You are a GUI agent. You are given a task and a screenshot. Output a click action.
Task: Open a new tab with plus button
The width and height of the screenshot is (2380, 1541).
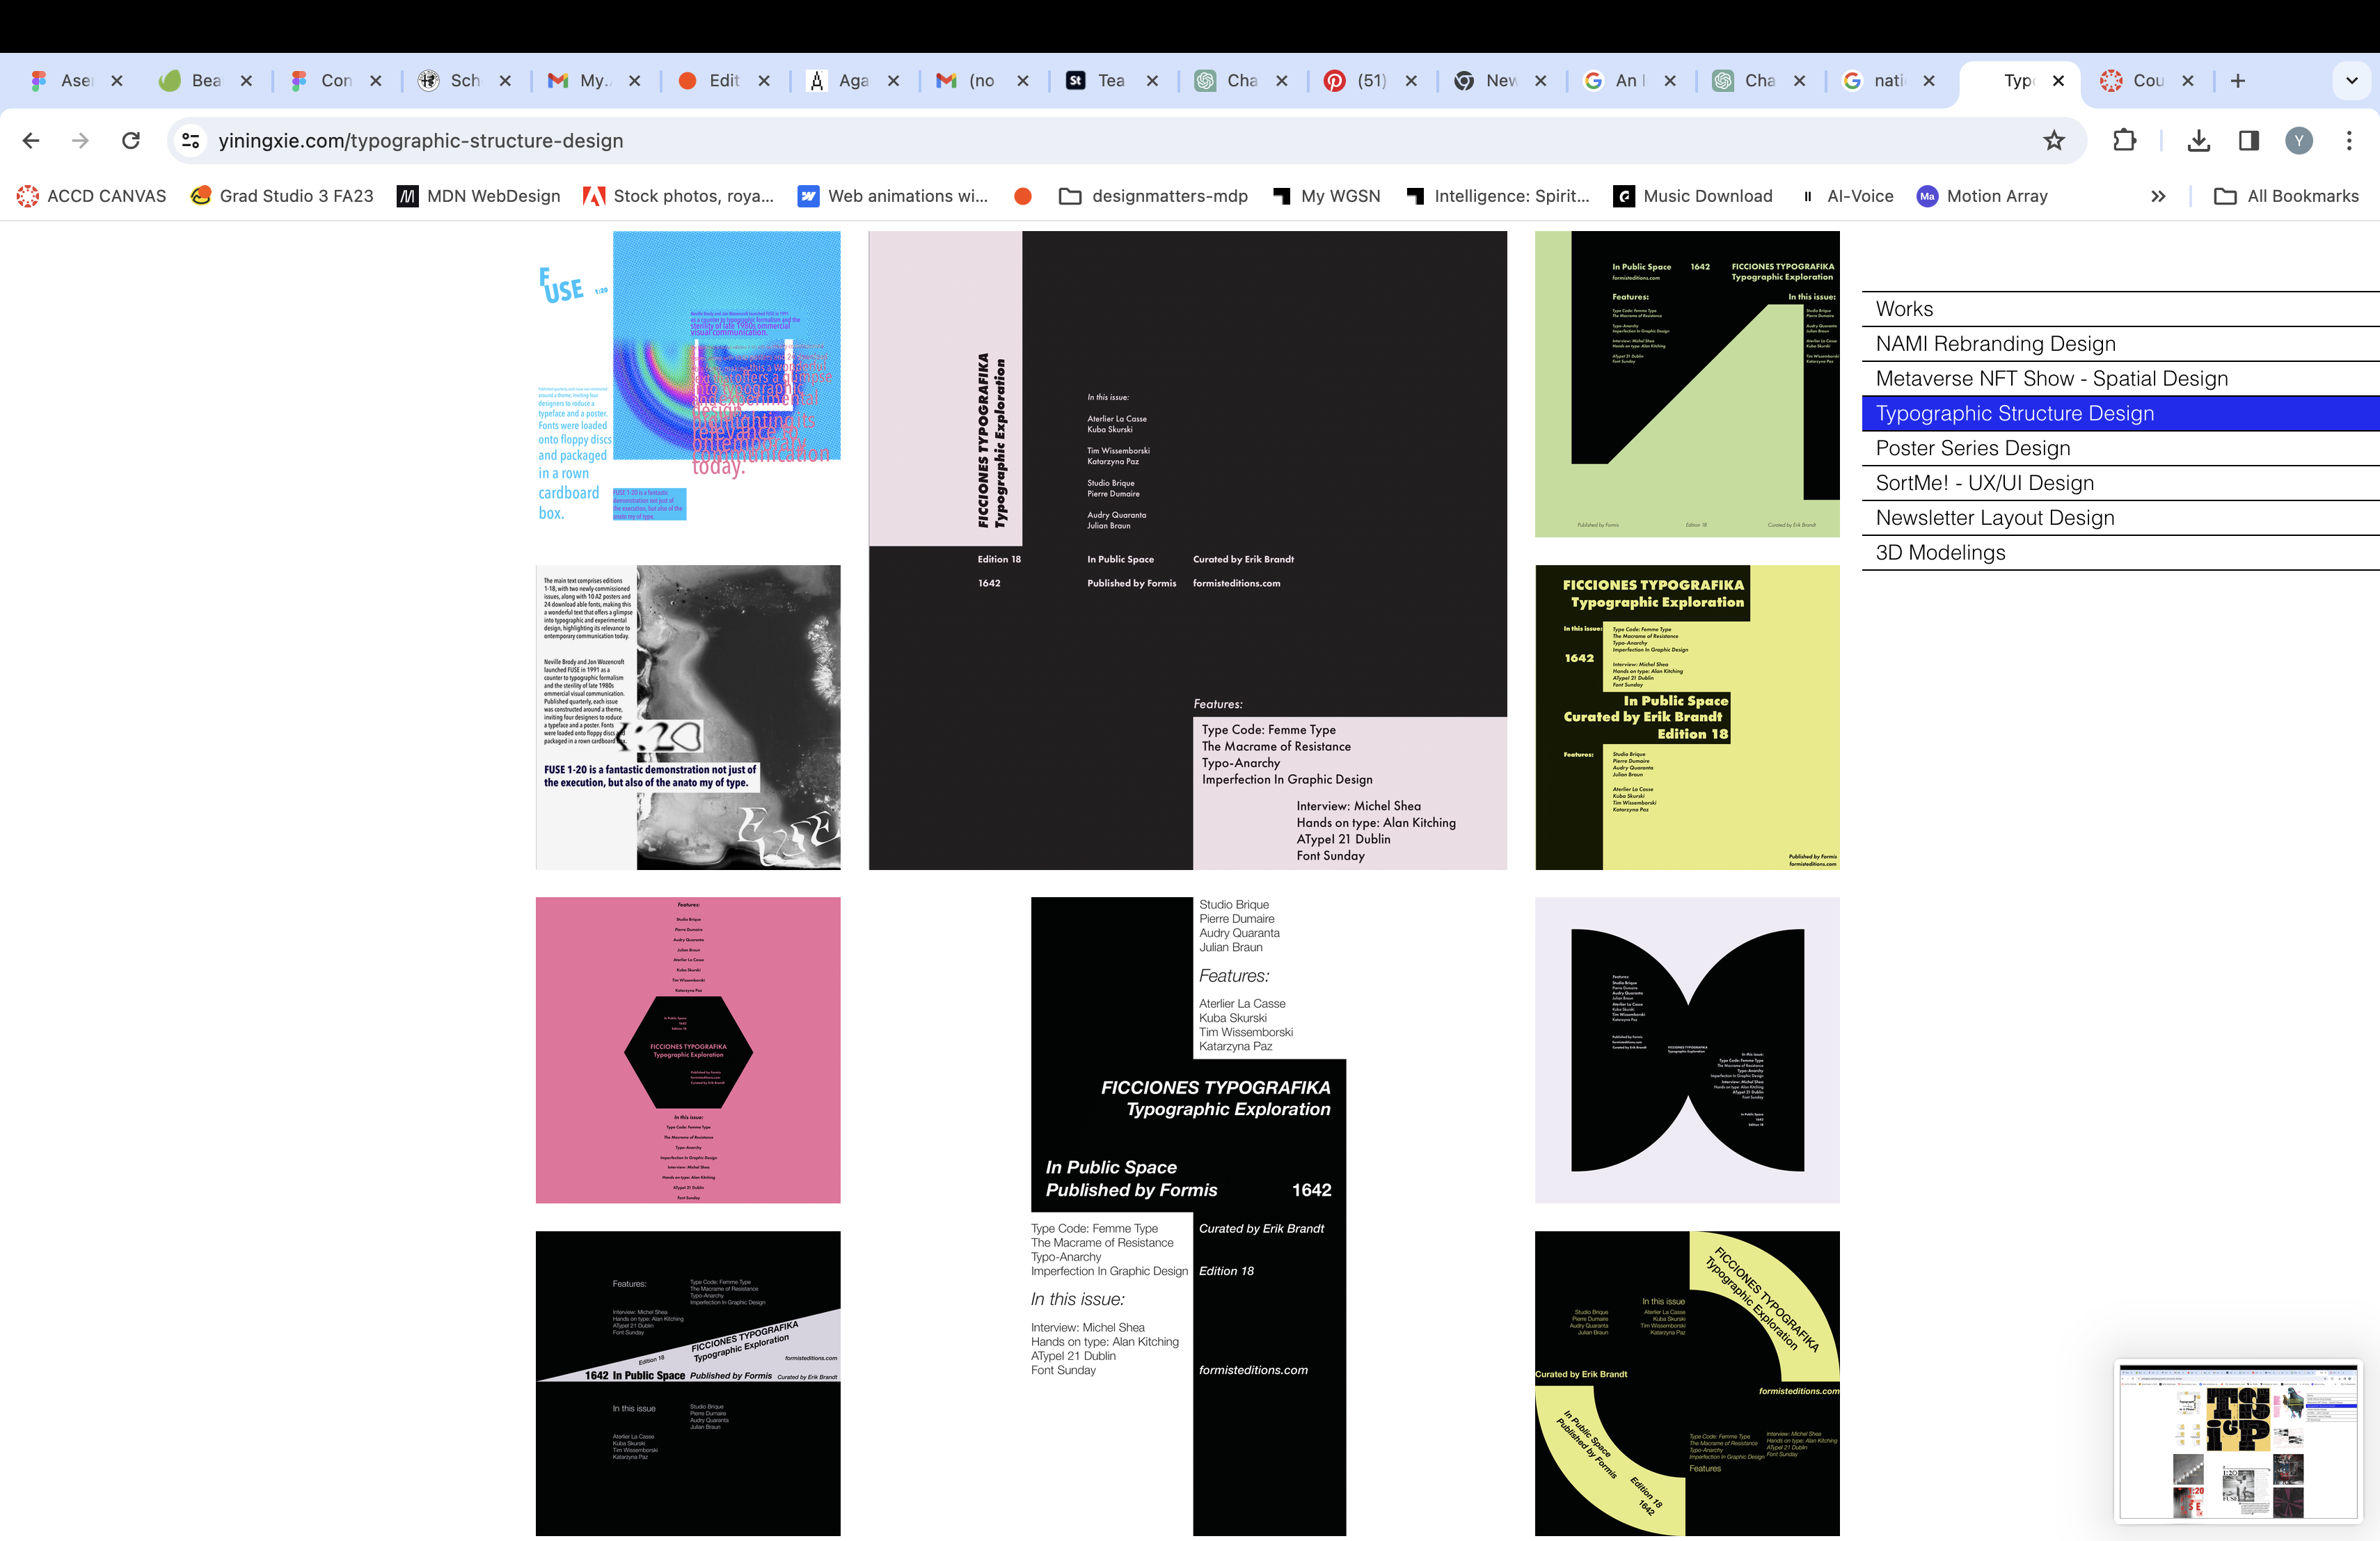coord(2238,81)
